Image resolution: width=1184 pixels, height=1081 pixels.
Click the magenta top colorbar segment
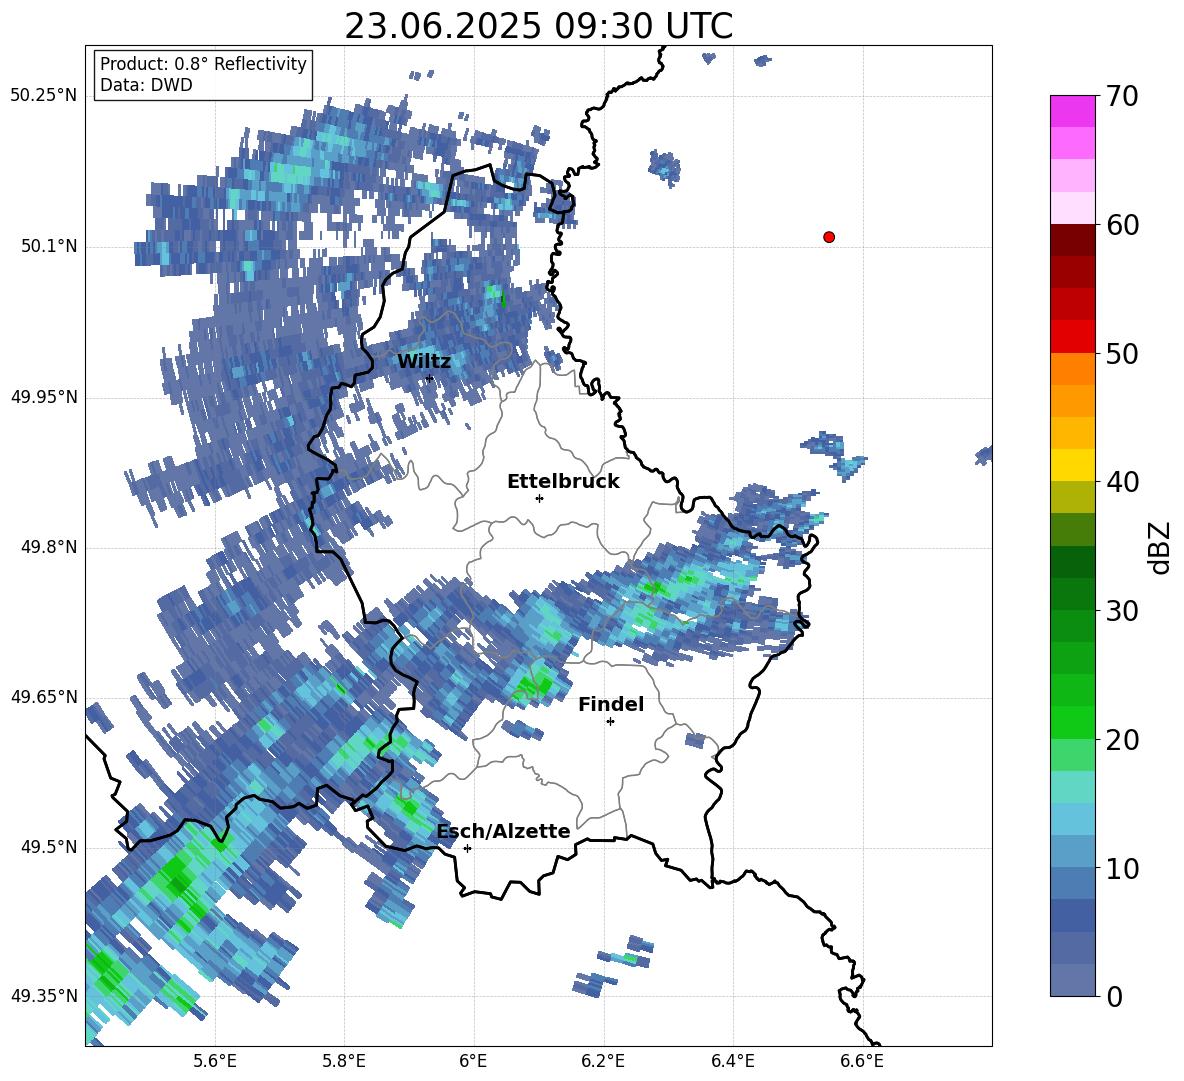tap(1072, 111)
